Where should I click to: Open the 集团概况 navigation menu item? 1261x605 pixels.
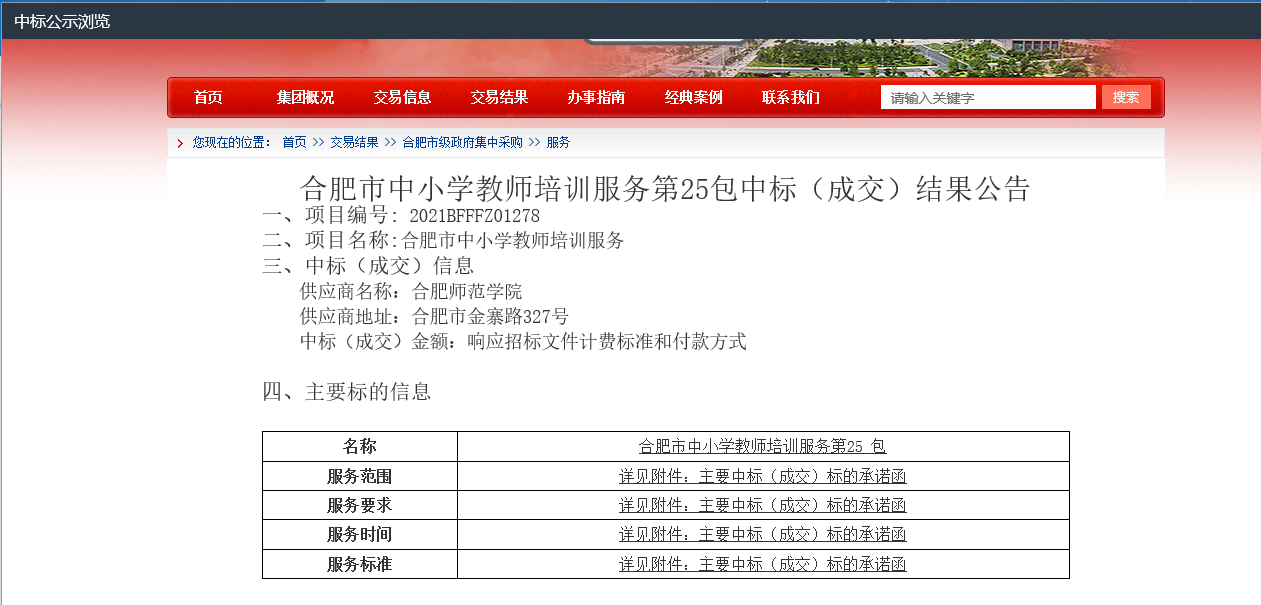305,98
